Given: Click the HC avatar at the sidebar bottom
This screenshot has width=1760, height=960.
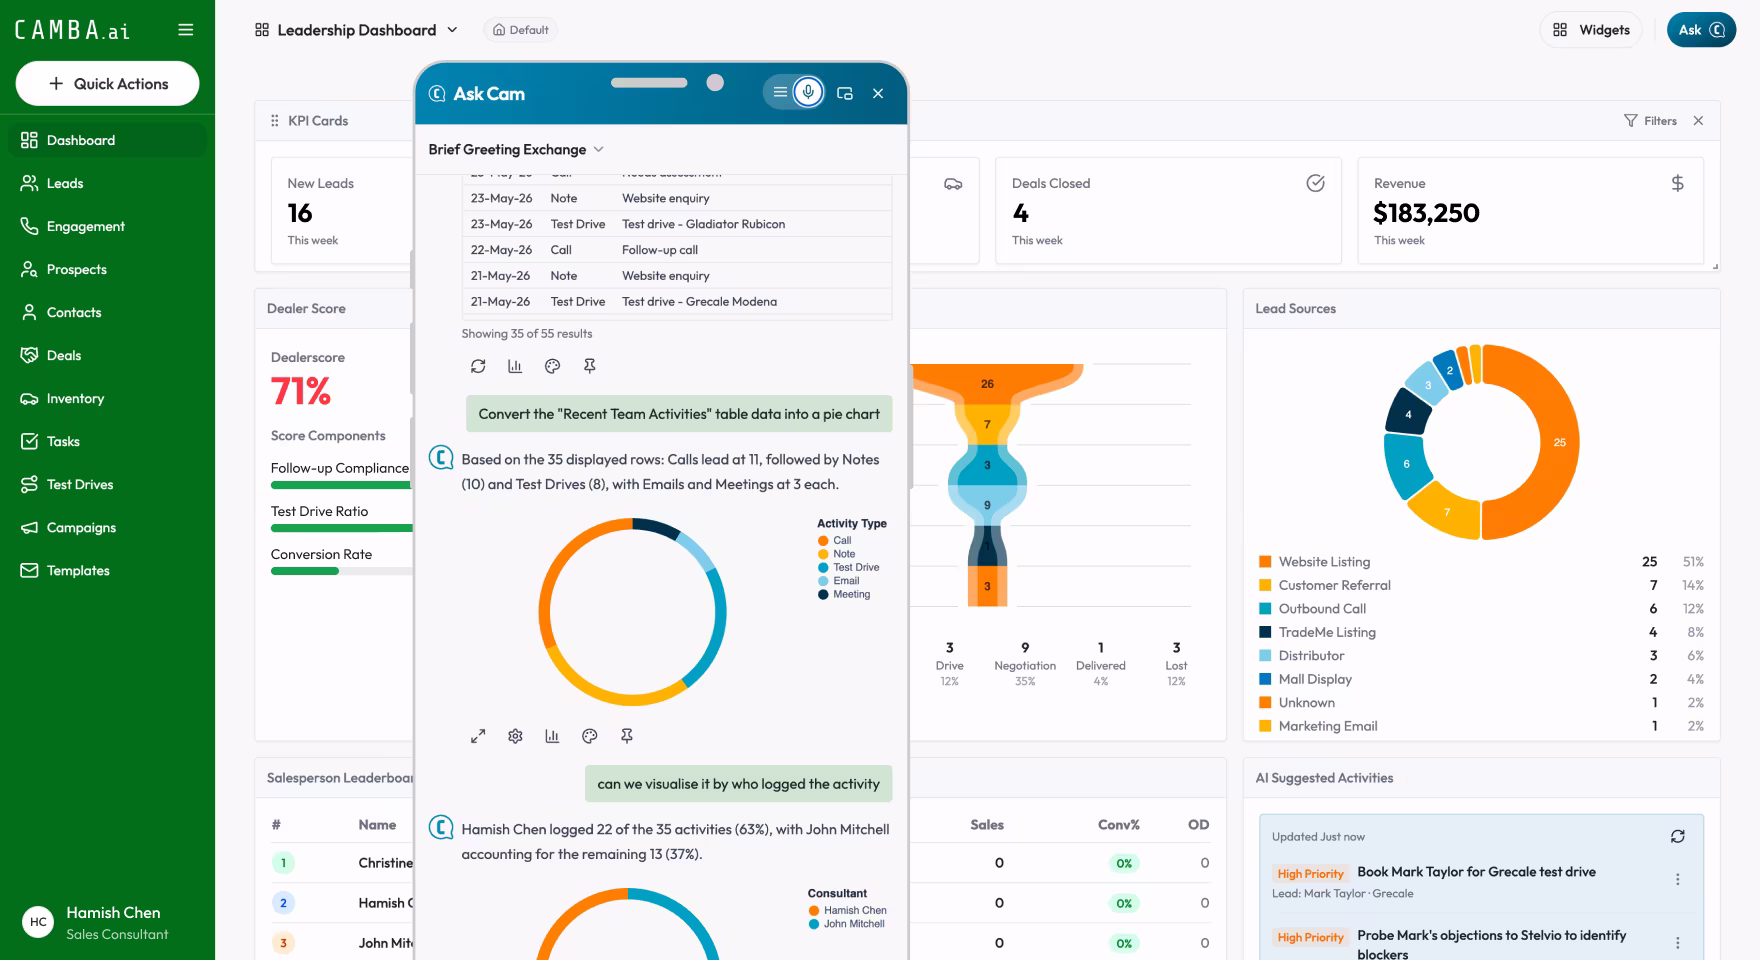Looking at the screenshot, I should click(x=38, y=922).
